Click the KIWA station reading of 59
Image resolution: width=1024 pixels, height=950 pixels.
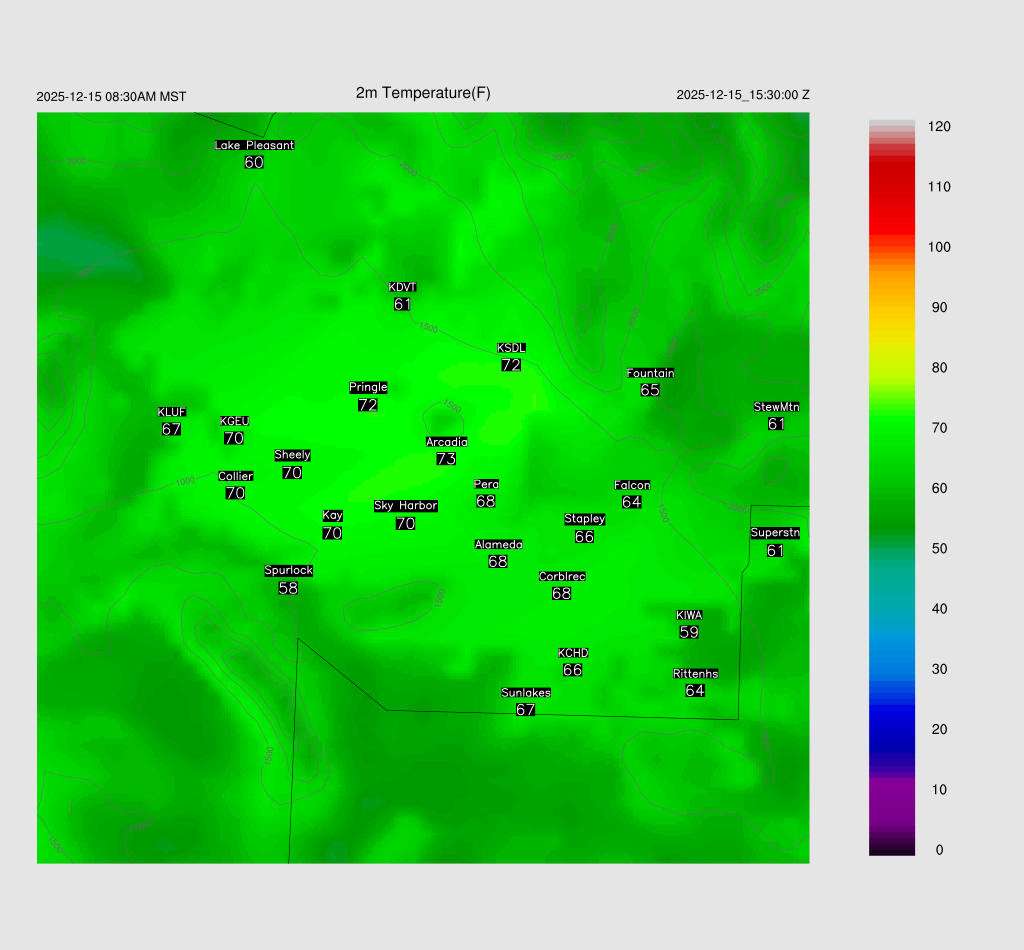(689, 632)
